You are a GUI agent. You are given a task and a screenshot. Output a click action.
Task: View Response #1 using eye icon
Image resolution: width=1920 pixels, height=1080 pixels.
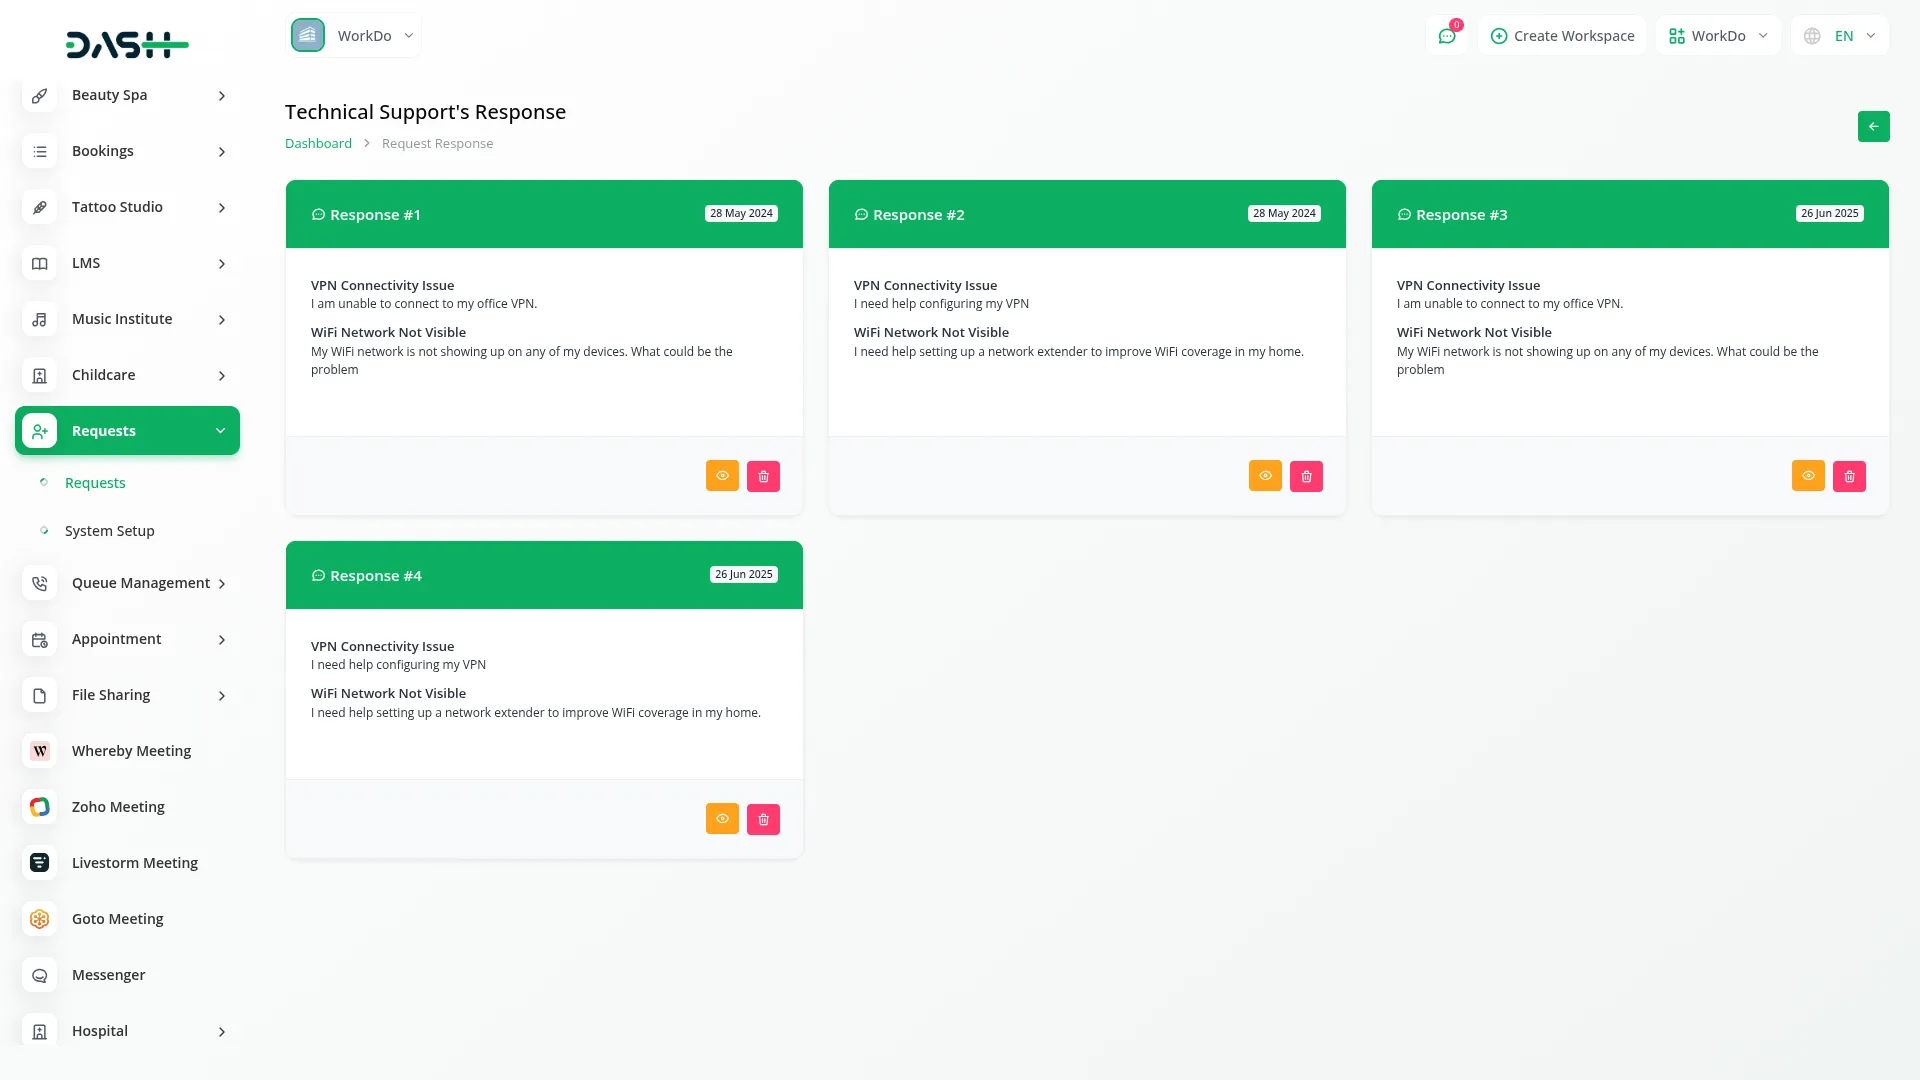click(x=722, y=476)
